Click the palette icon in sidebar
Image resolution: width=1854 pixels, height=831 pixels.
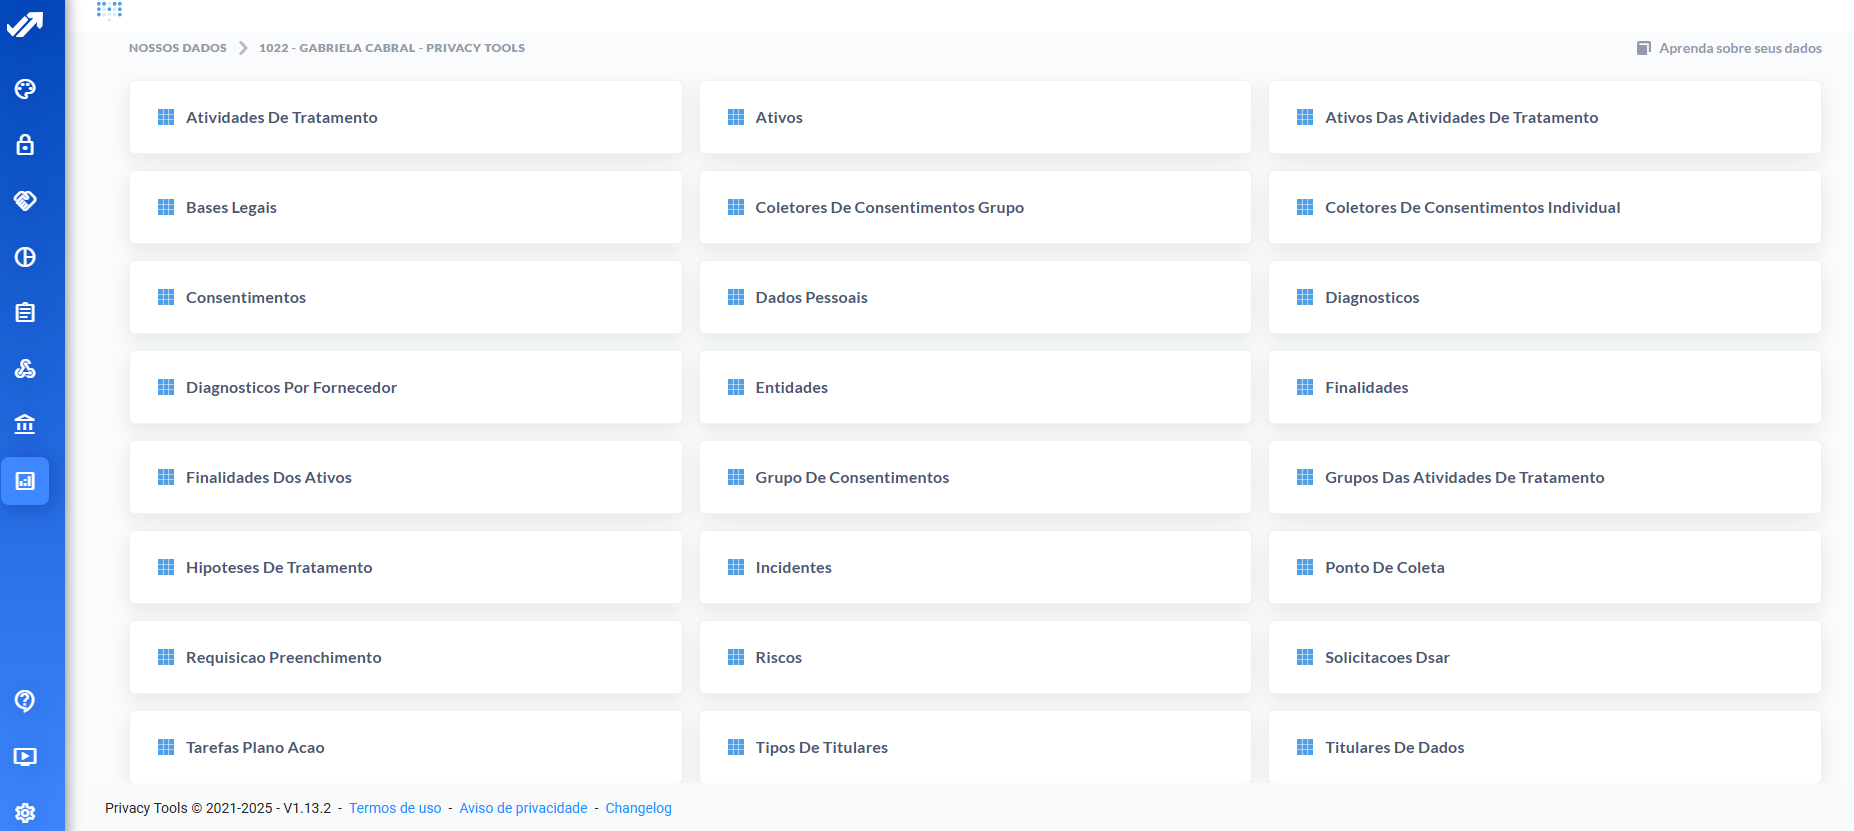coord(25,89)
